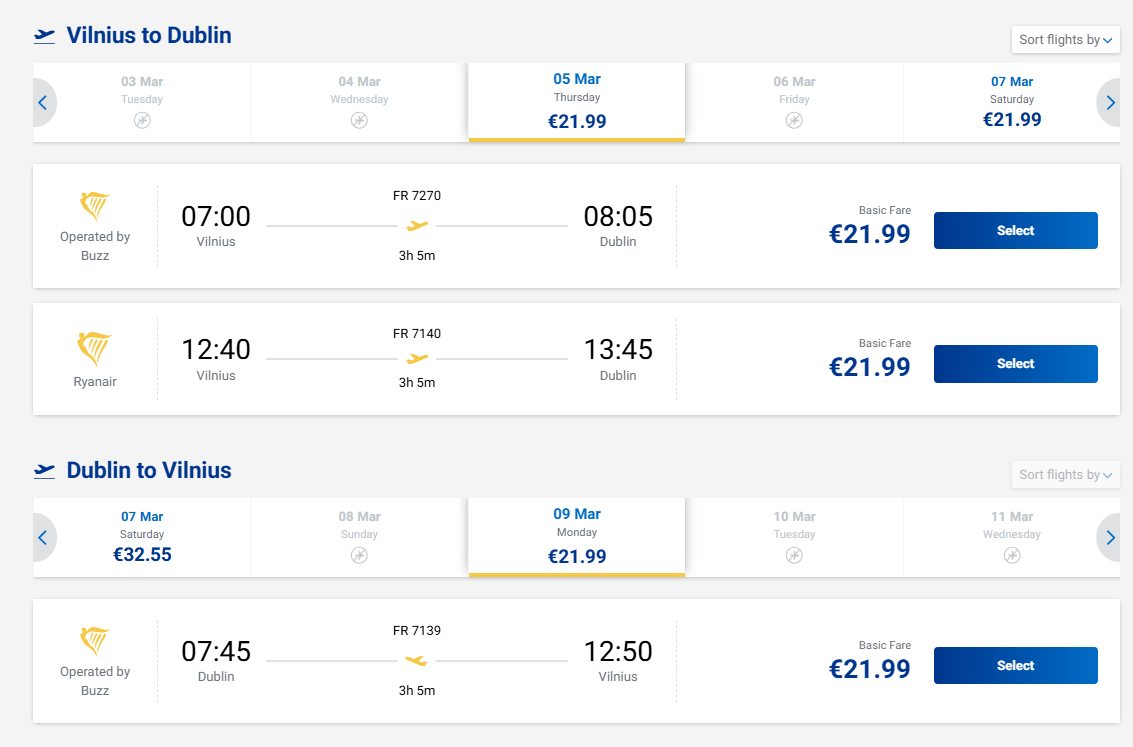Select the 07:00 Vilnius to Dublin flight

tap(1015, 231)
